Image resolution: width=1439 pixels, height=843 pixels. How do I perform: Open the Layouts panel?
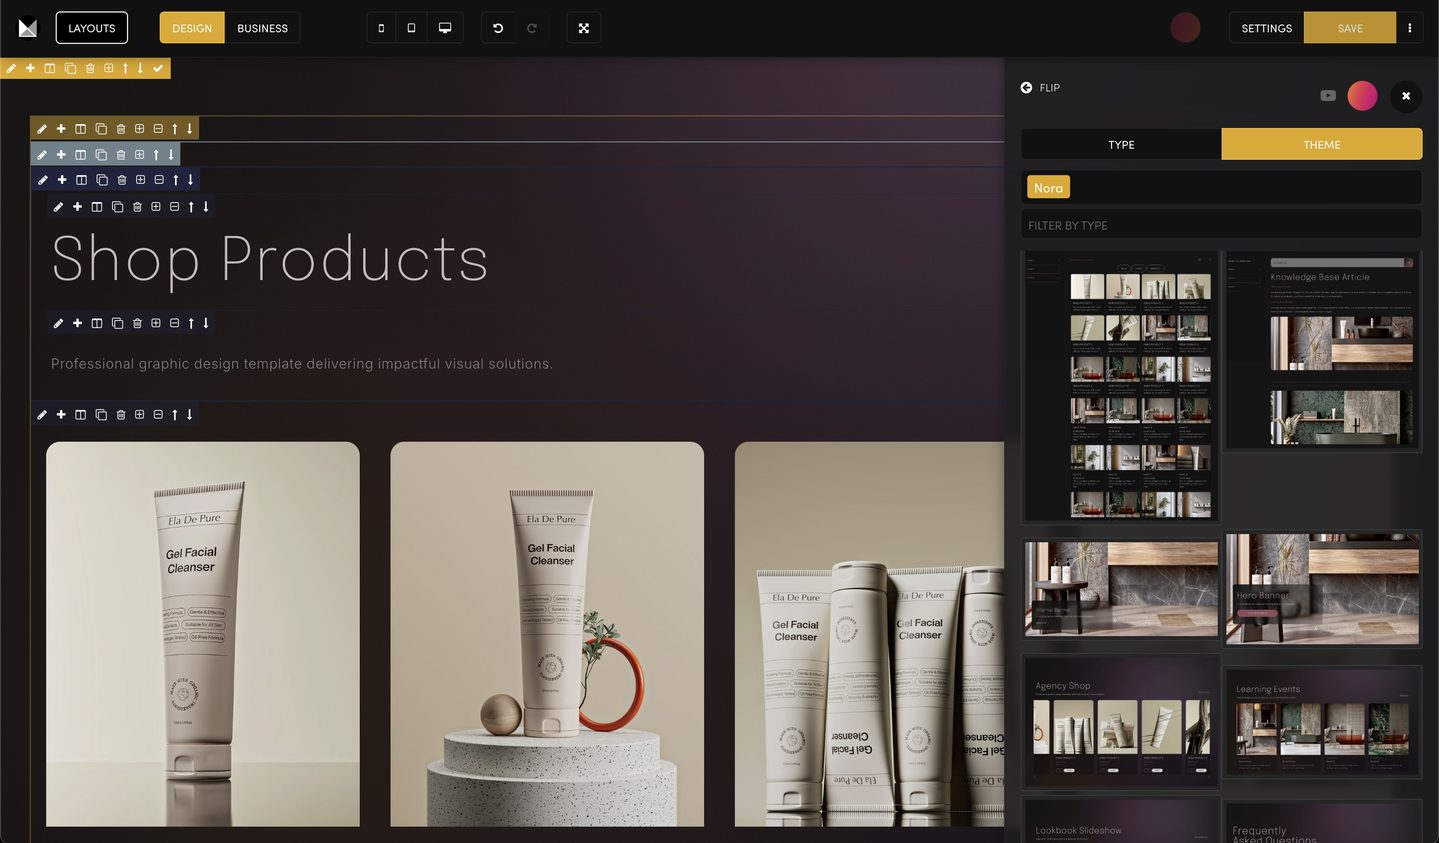click(92, 28)
